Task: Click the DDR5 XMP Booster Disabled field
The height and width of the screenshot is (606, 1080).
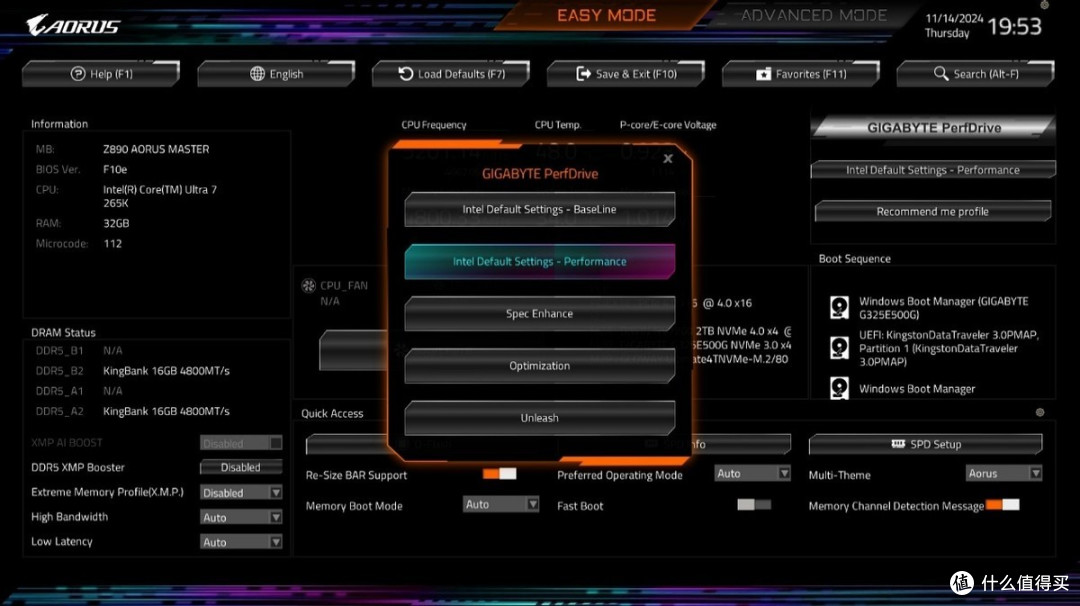Action: pos(240,467)
